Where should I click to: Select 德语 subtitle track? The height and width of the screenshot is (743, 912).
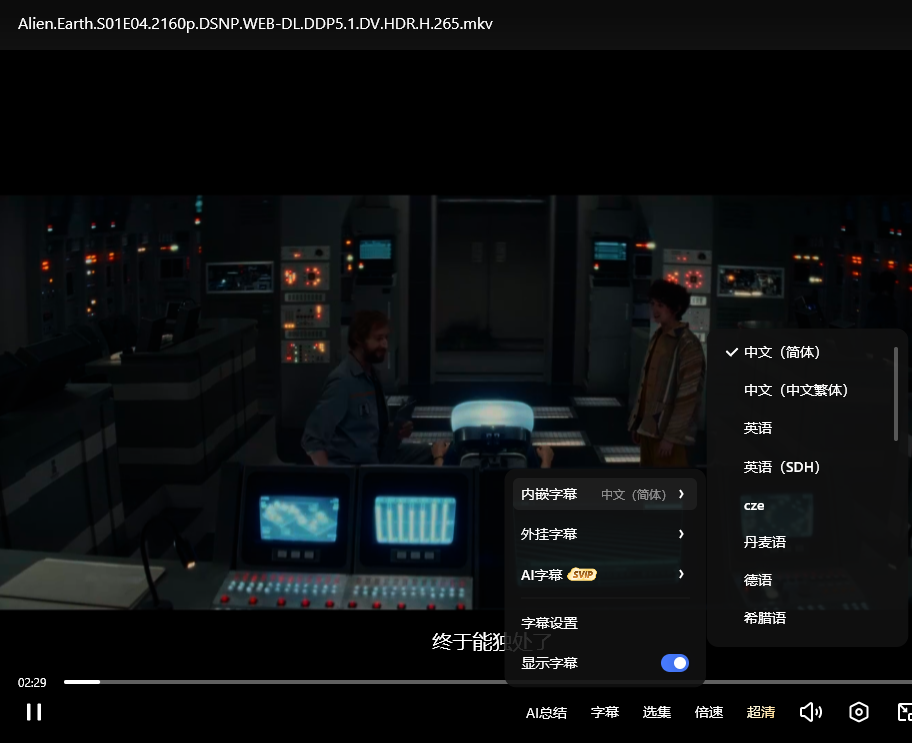pyautogui.click(x=758, y=580)
